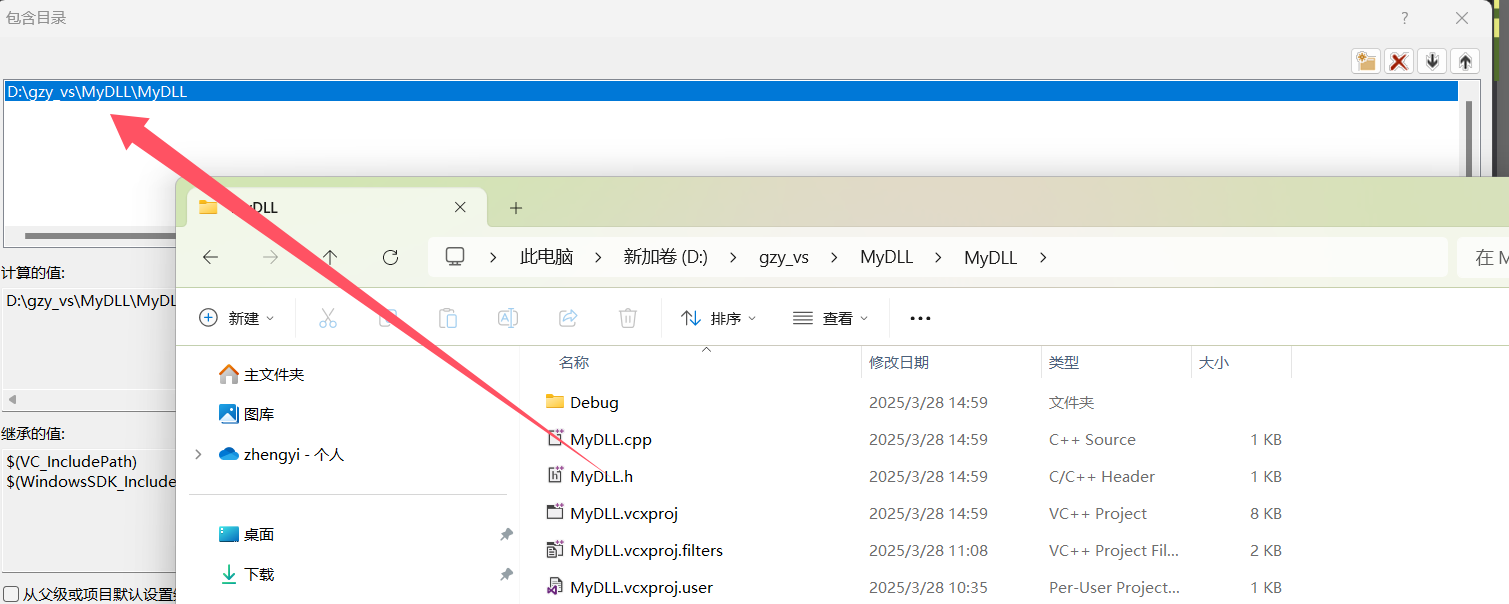The image size is (1509, 604).
Task: Select the Paste icon in Explorer toolbar
Action: coord(447,317)
